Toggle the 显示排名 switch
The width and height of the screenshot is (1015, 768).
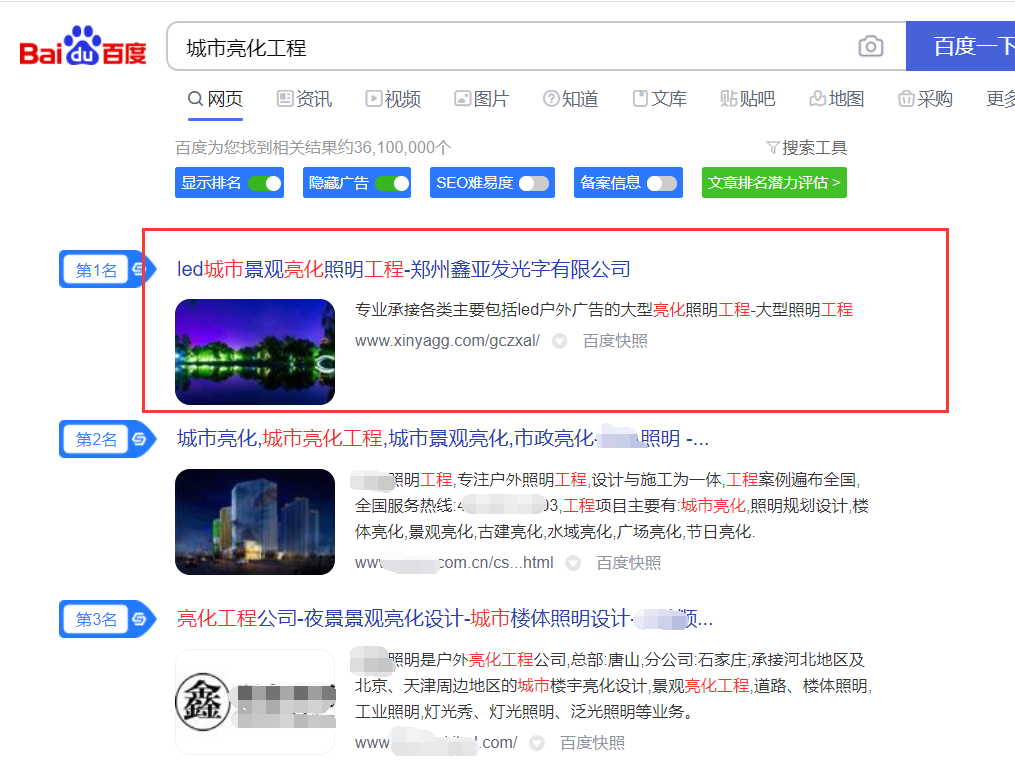coord(265,183)
